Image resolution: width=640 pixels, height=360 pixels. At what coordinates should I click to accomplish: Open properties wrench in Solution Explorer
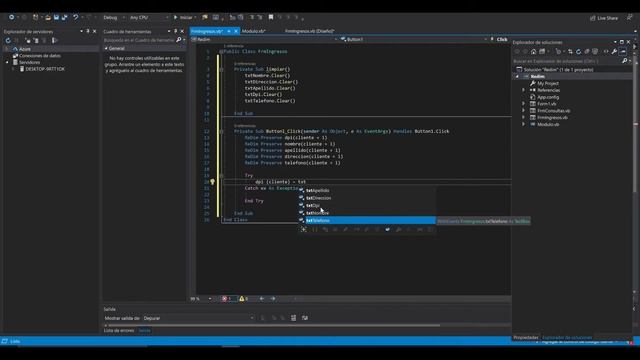click(614, 52)
